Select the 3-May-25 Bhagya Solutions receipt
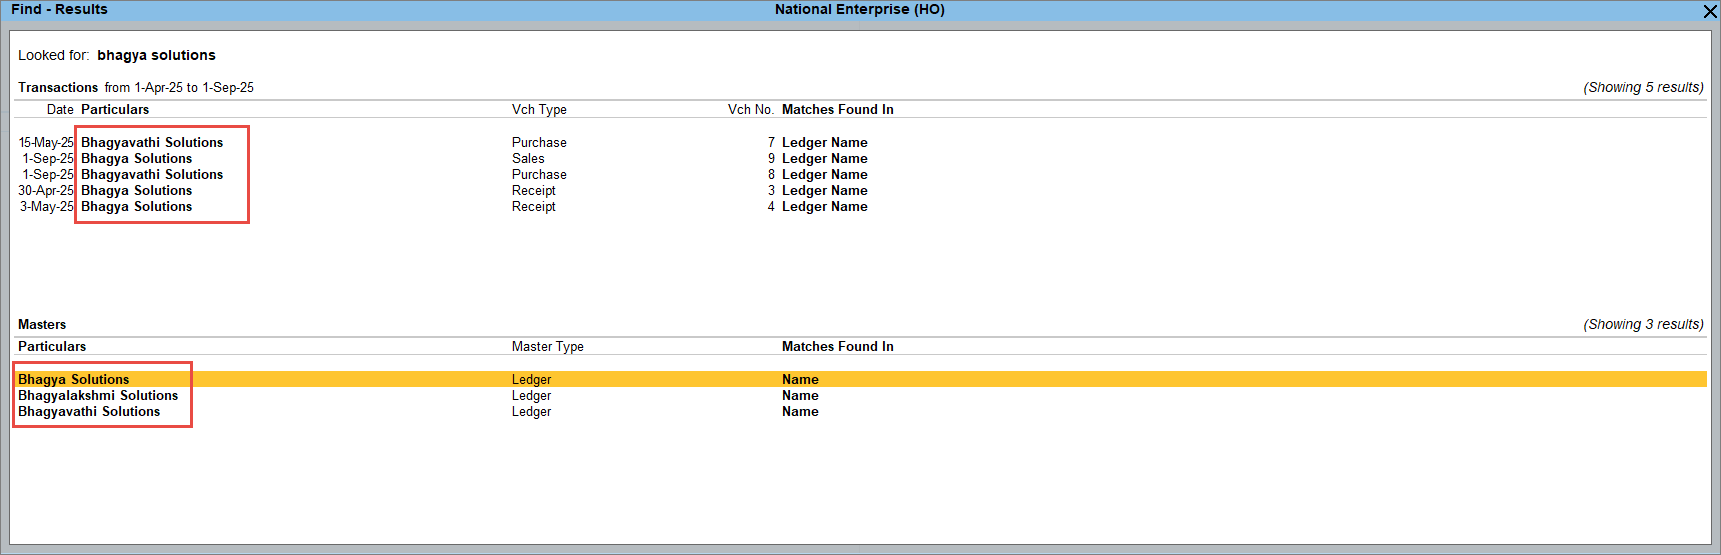Image resolution: width=1721 pixels, height=555 pixels. coord(136,207)
